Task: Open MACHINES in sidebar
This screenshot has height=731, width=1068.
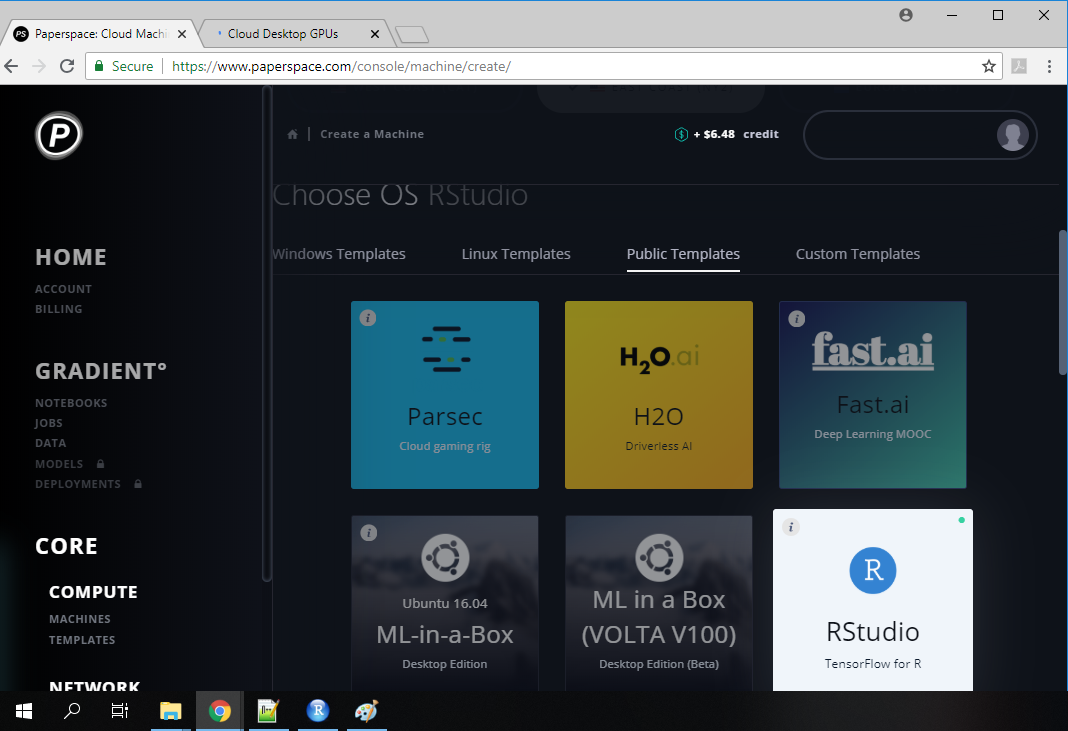Action: 80,619
